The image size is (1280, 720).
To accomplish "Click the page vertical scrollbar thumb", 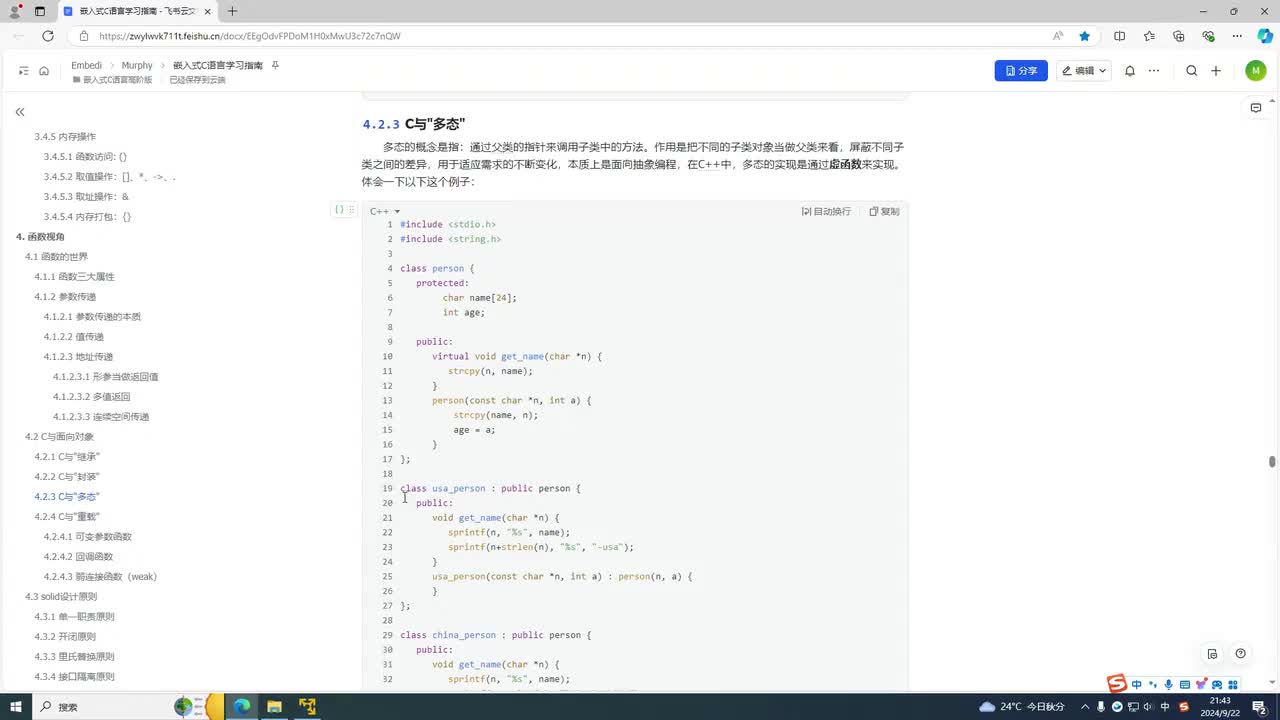I will pos(1272,461).
